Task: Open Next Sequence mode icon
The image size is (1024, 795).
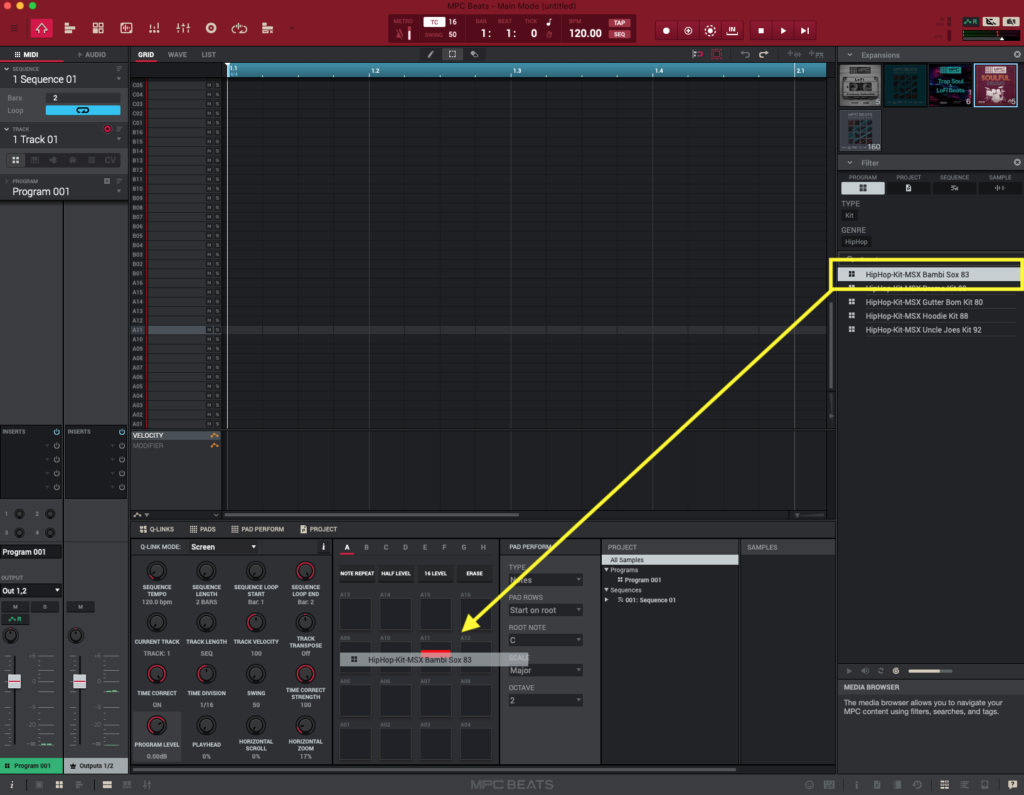Action: coord(267,28)
